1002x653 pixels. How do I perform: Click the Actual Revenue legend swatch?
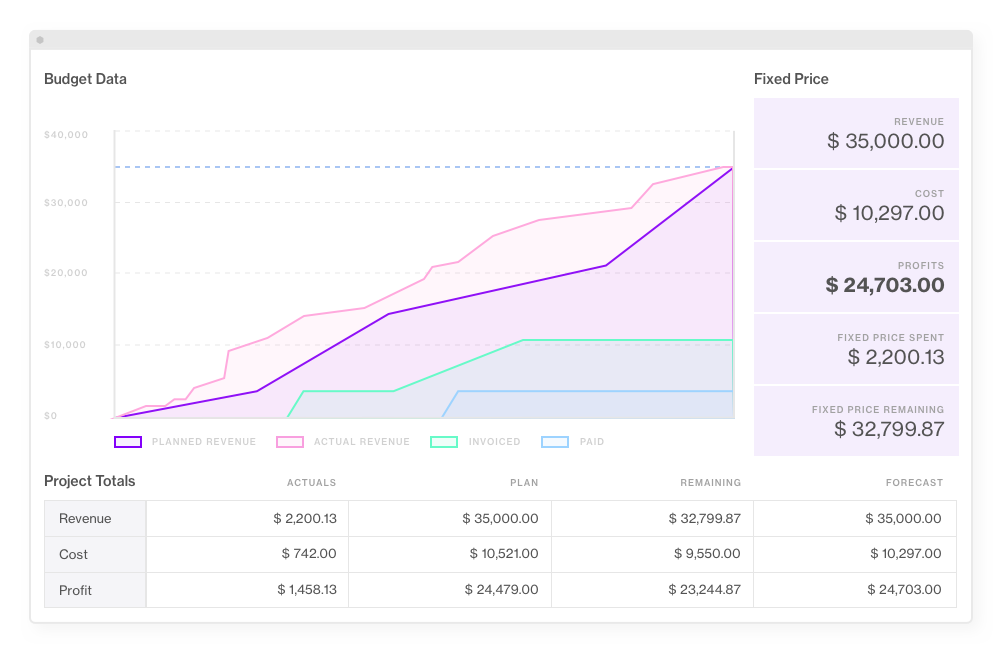click(289, 442)
